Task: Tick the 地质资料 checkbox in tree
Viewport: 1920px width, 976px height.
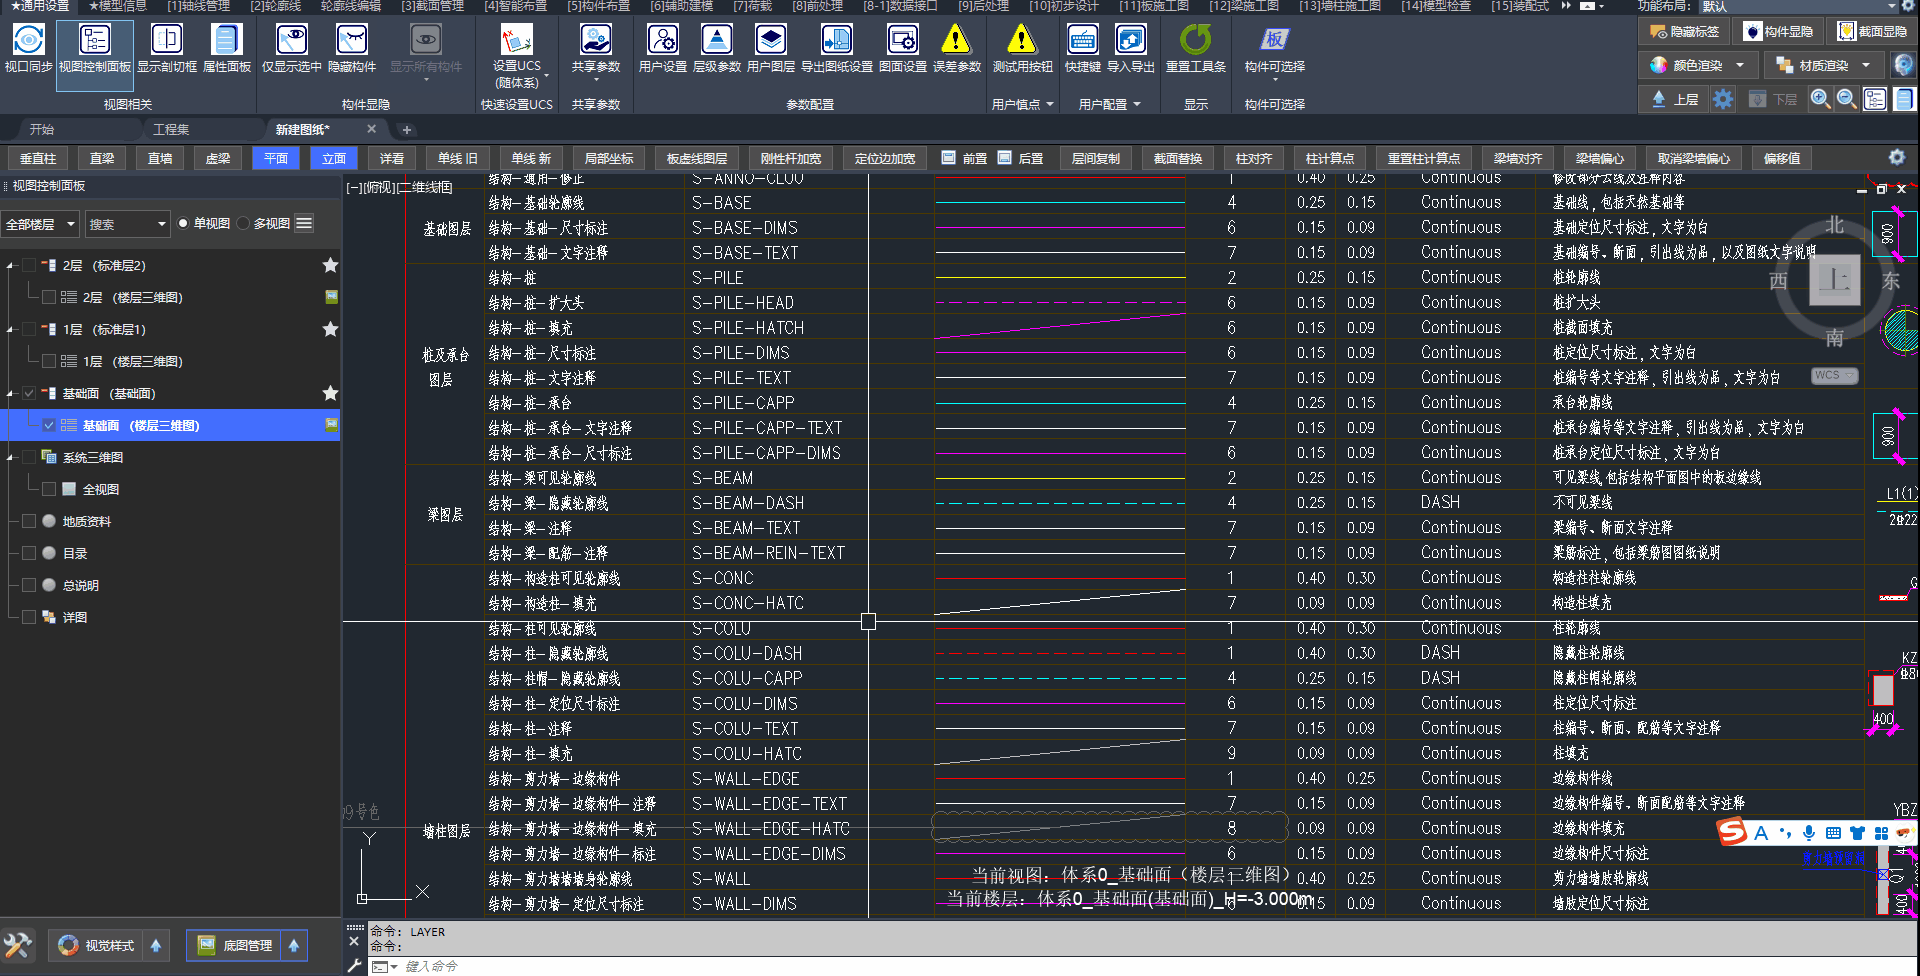Action: point(28,521)
